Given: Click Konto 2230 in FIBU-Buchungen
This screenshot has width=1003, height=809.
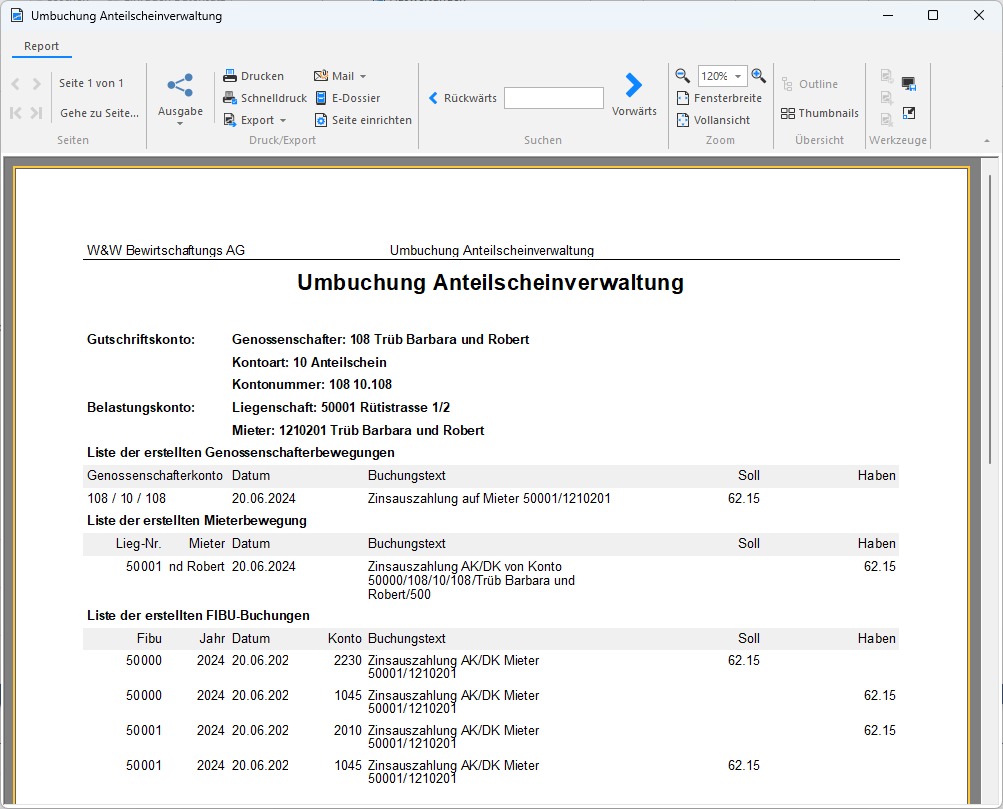Looking at the screenshot, I should pos(347,661).
